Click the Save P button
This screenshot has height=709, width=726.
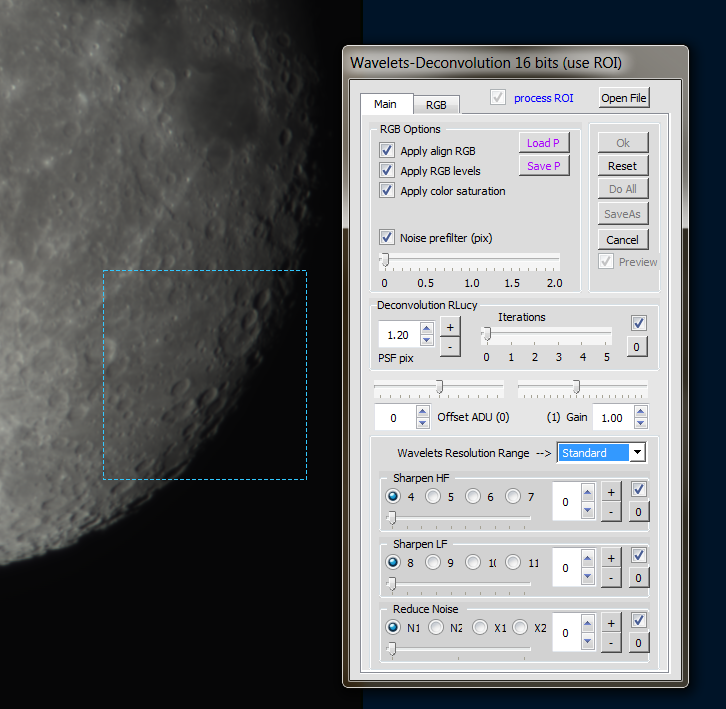click(544, 166)
